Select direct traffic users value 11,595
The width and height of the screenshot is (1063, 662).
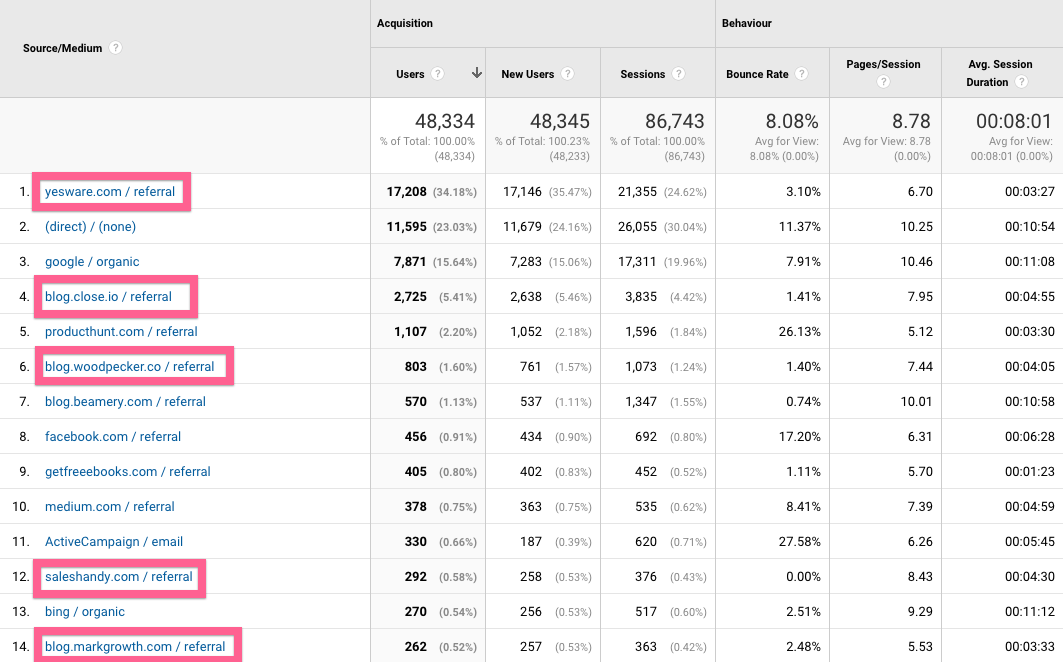pyautogui.click(x=407, y=227)
